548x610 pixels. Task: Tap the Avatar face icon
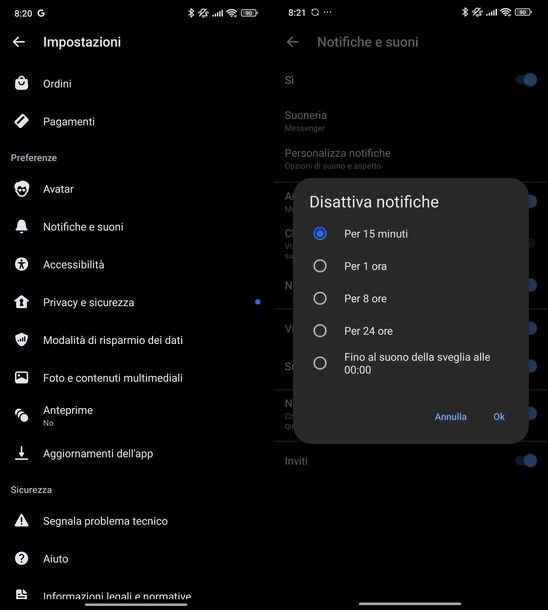(x=21, y=189)
